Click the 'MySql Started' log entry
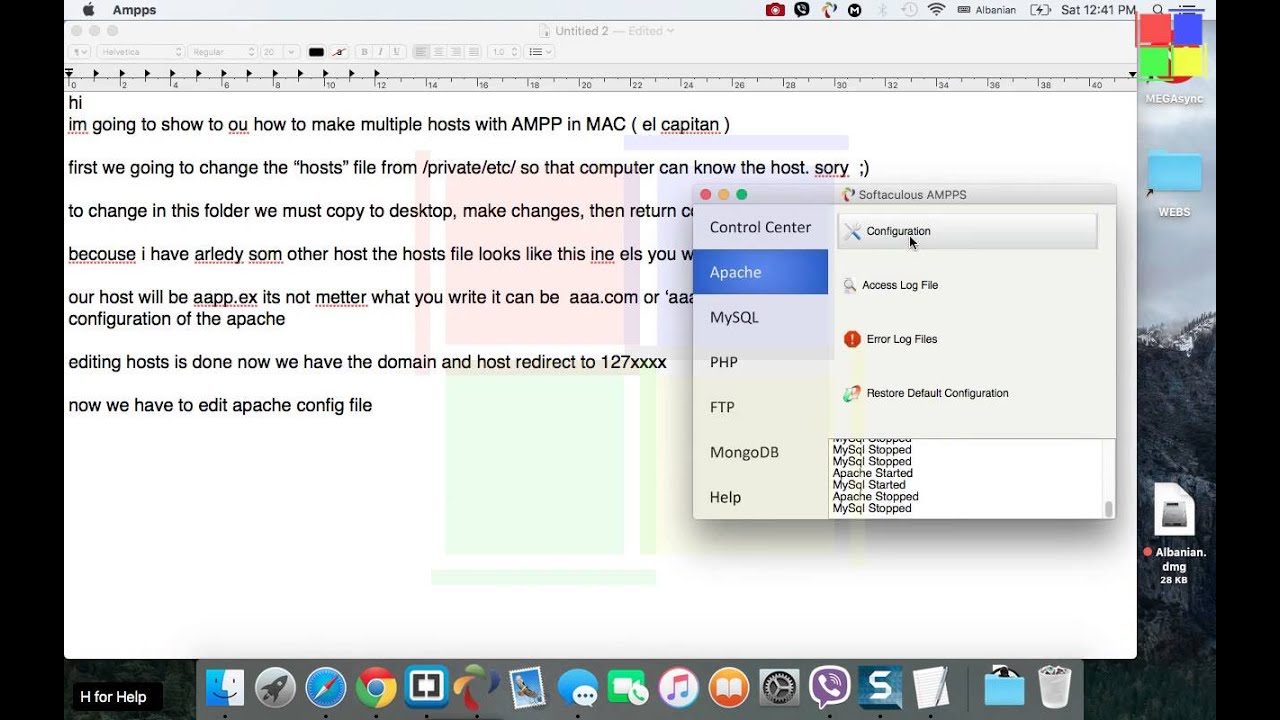Screen dimensions: 1280x720 (x=869, y=485)
